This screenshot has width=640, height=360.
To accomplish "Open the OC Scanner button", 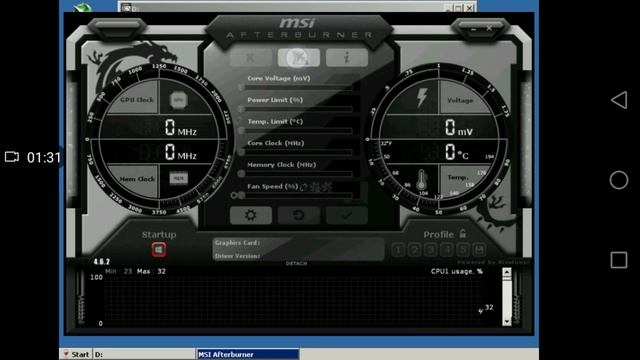I will [298, 58].
